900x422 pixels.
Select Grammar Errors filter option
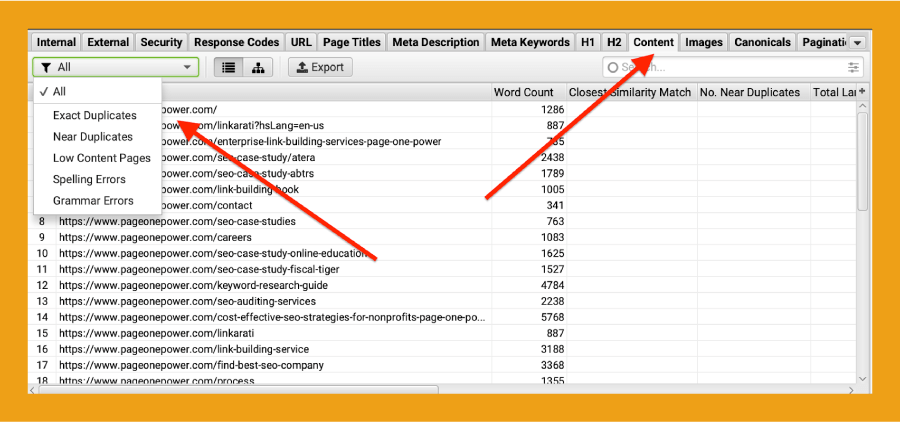coord(93,201)
